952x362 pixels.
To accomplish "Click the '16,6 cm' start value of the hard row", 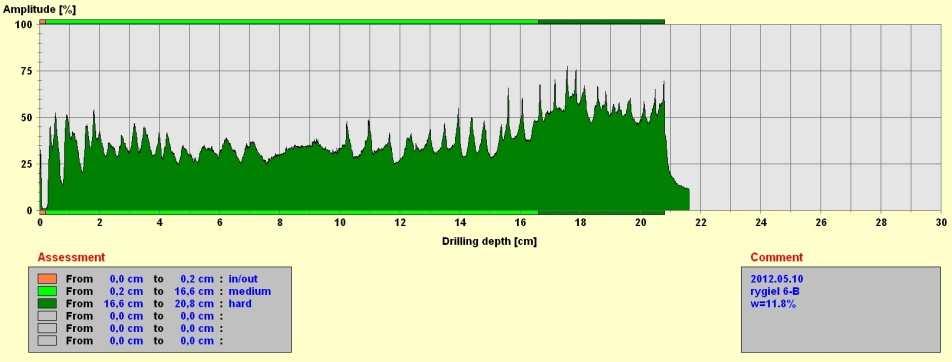I will [x=123, y=303].
